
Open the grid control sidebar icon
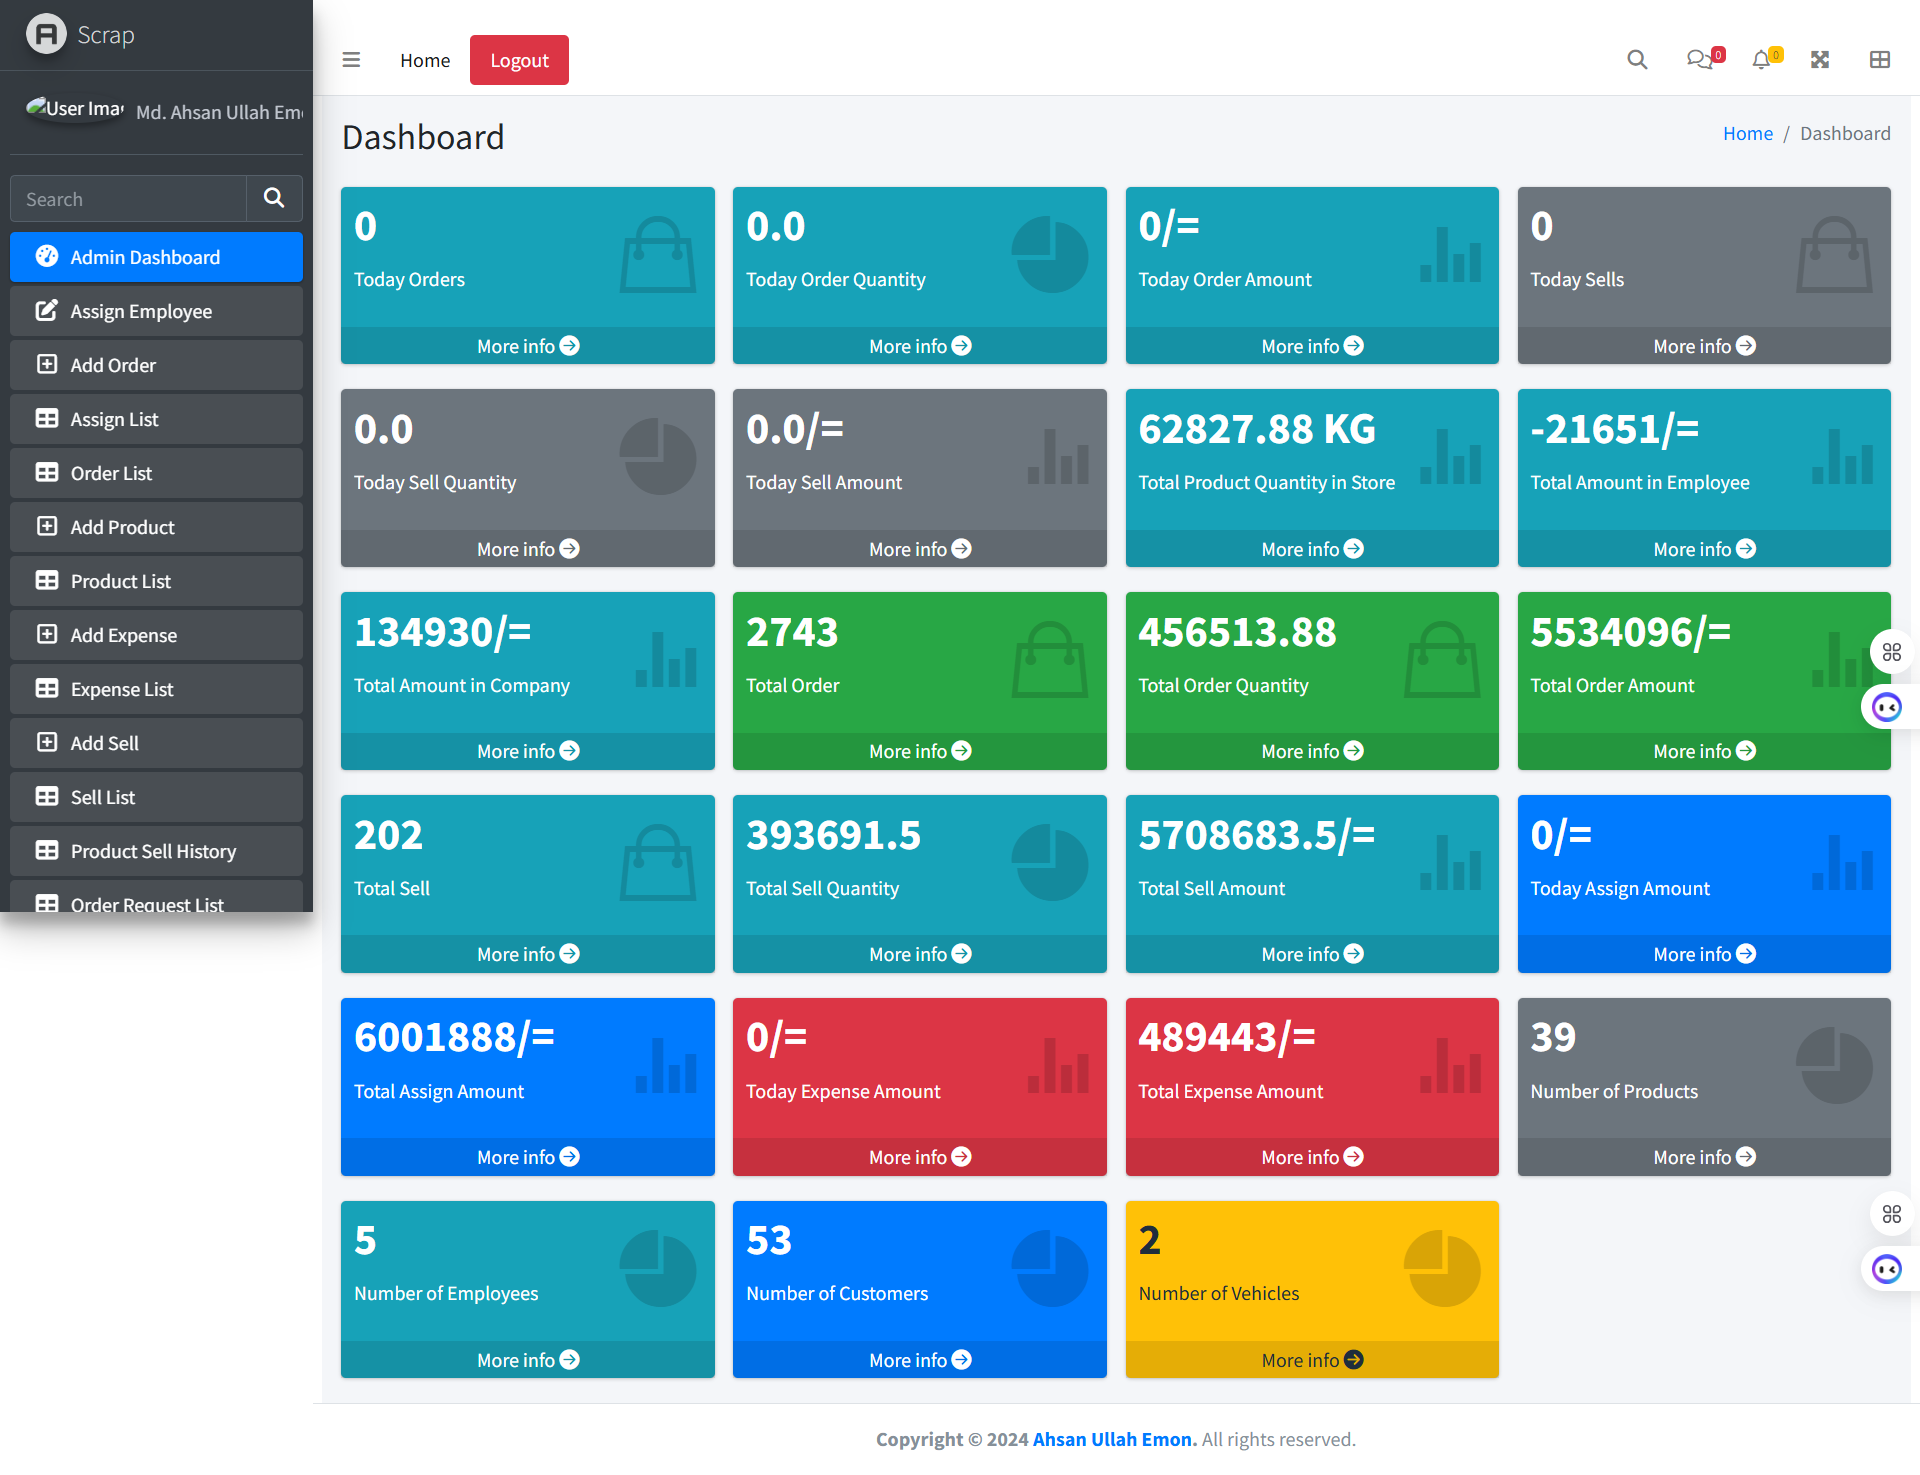pyautogui.click(x=1880, y=60)
